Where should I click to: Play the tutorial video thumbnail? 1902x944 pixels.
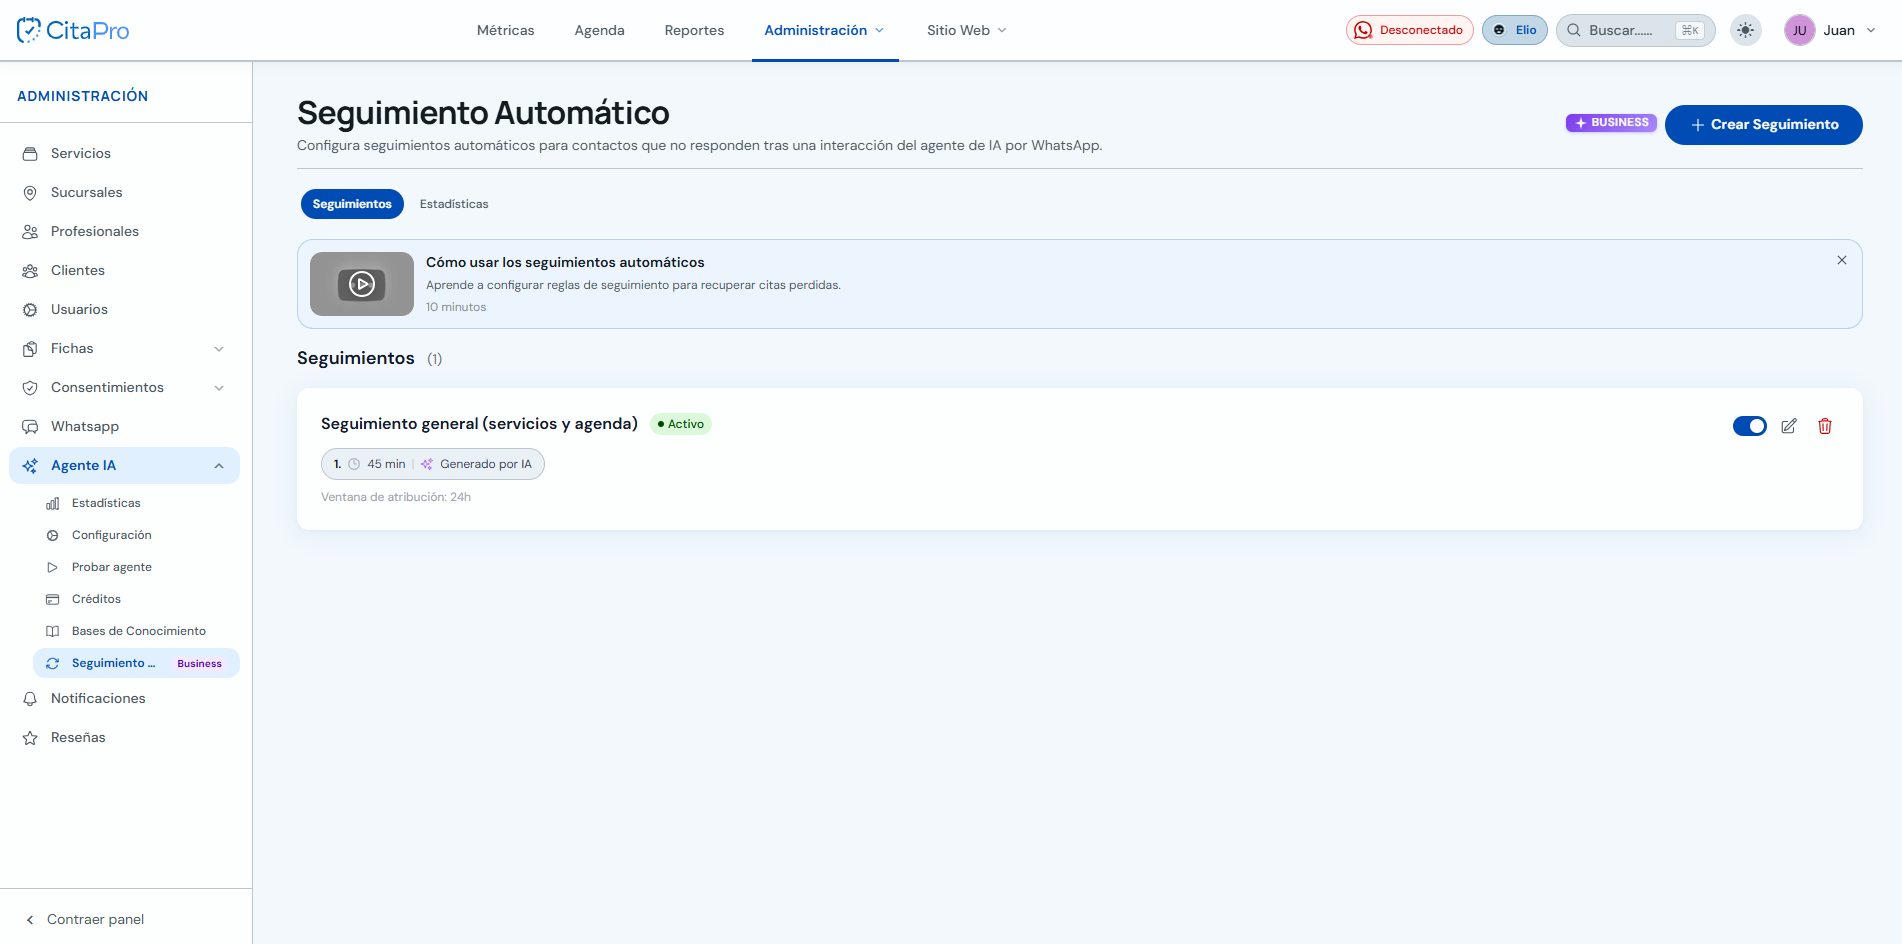pyautogui.click(x=362, y=284)
